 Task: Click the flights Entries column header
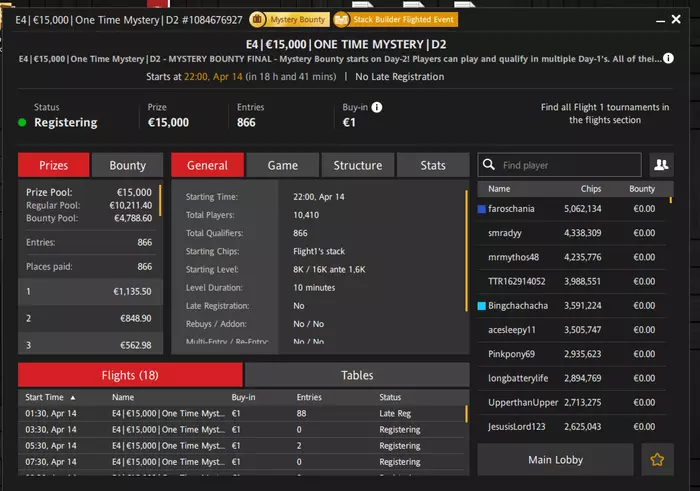pos(309,397)
